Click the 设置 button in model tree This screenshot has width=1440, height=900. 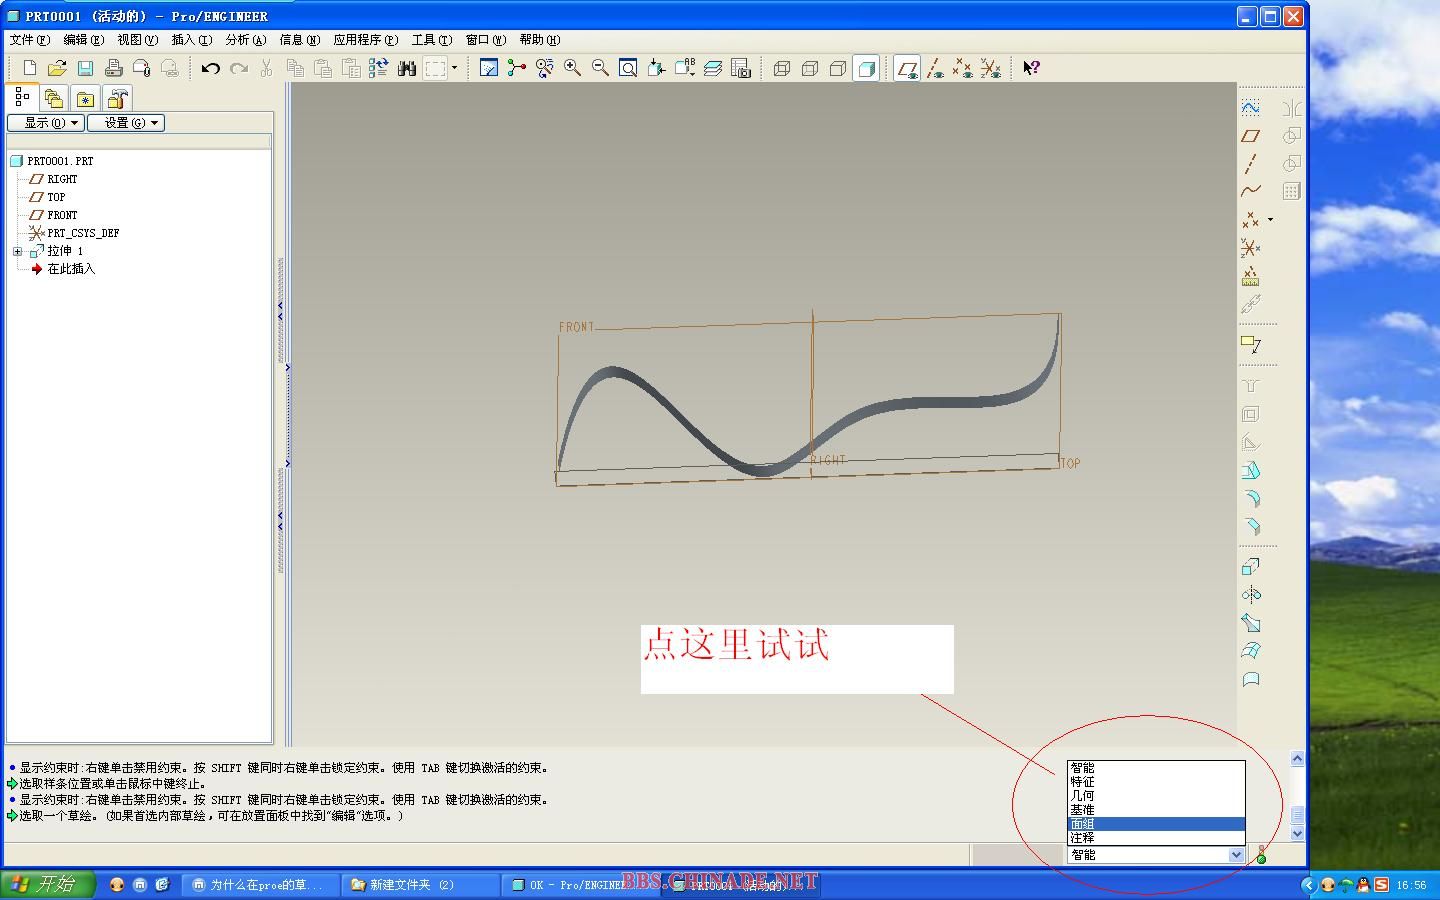(126, 123)
